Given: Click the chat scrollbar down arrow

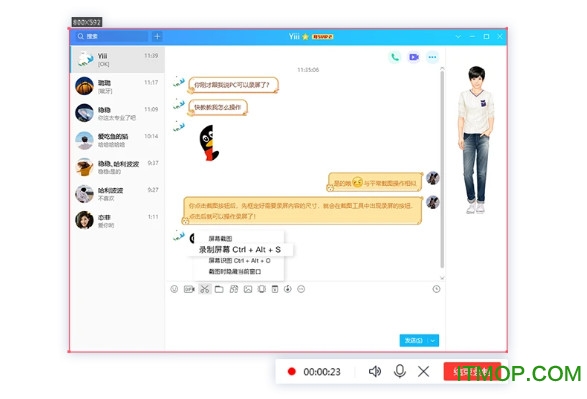Looking at the screenshot, I should 442,278.
